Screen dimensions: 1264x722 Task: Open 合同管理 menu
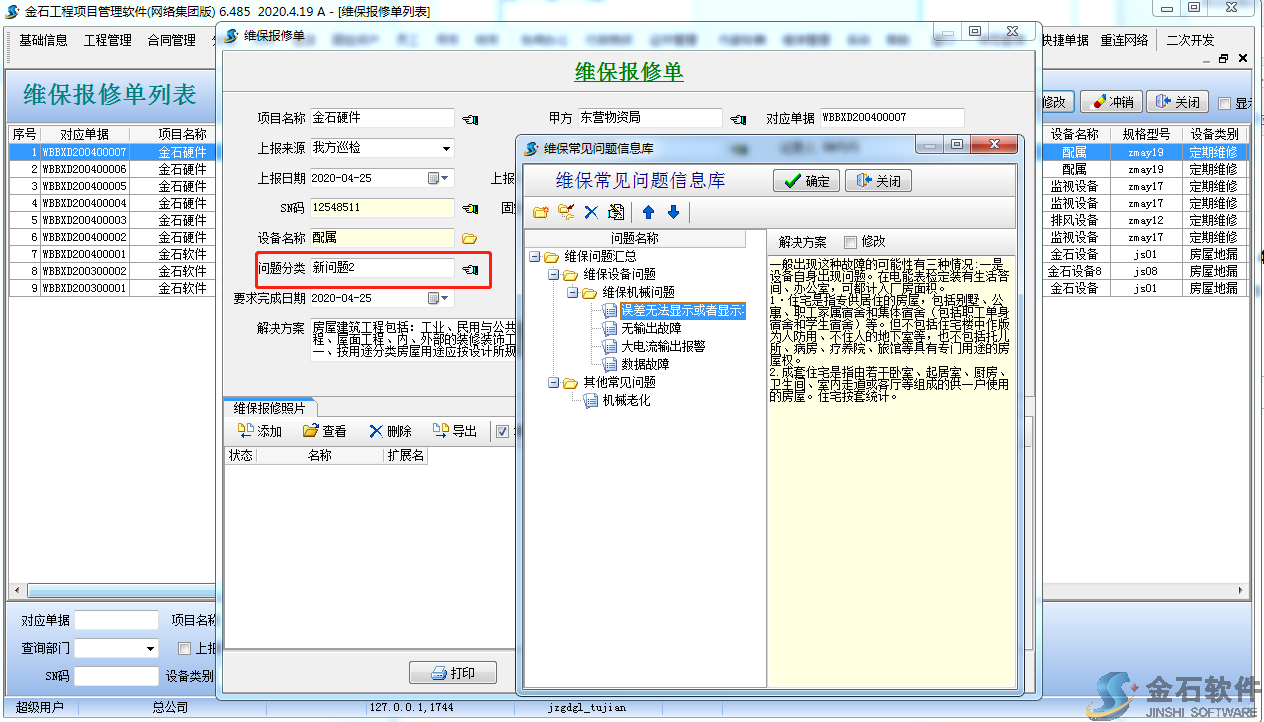[x=172, y=41]
